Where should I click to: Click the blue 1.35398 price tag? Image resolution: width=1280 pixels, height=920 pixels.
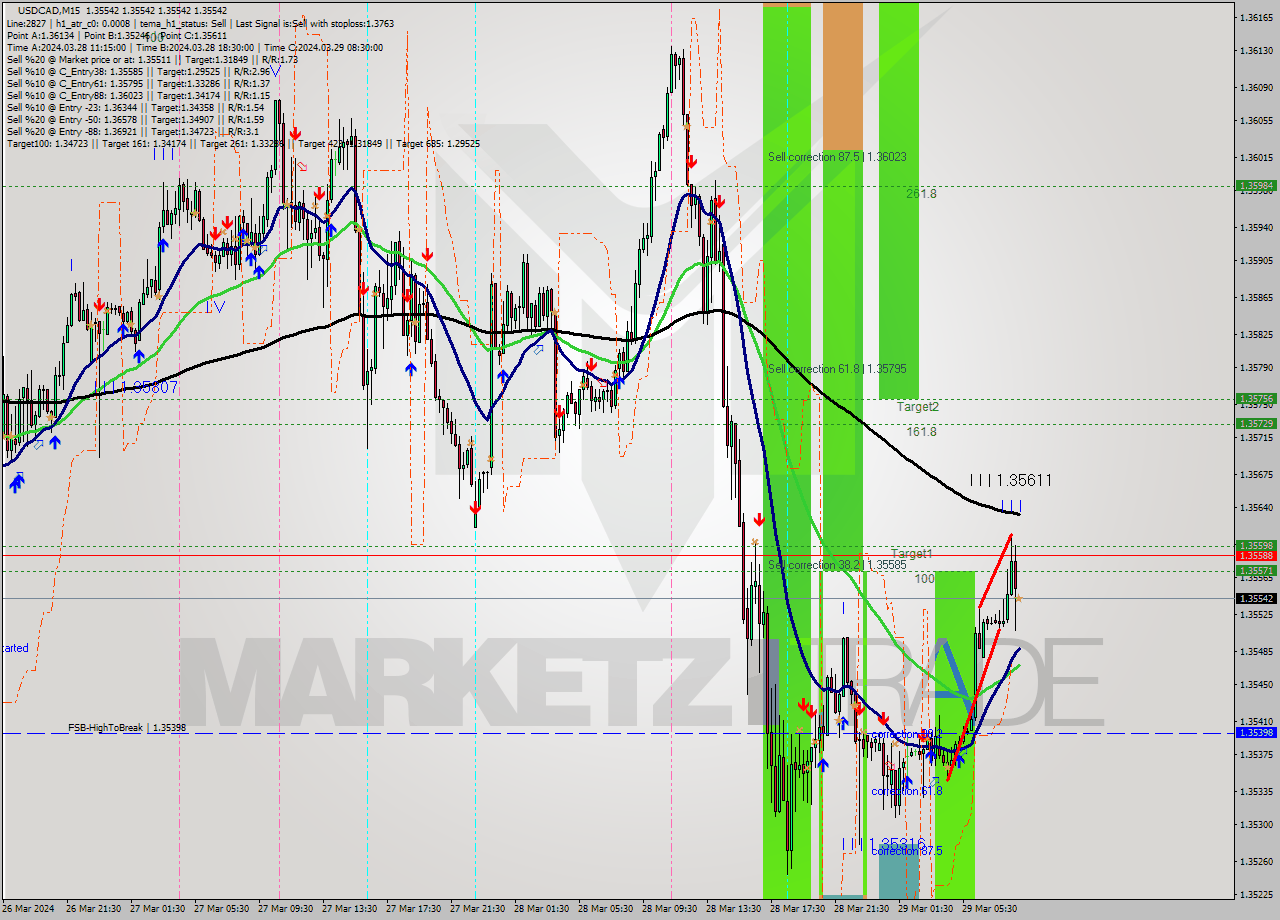1256,733
